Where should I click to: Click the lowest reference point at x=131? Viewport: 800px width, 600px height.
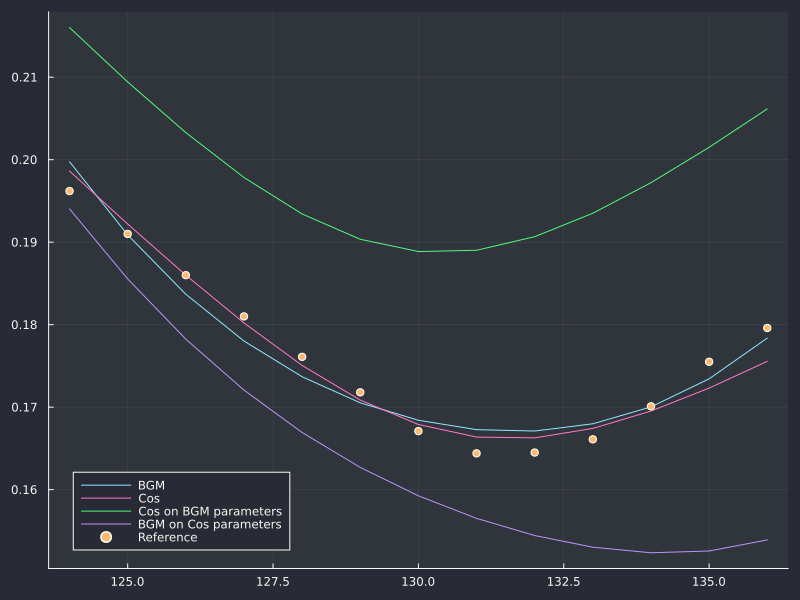coord(477,453)
